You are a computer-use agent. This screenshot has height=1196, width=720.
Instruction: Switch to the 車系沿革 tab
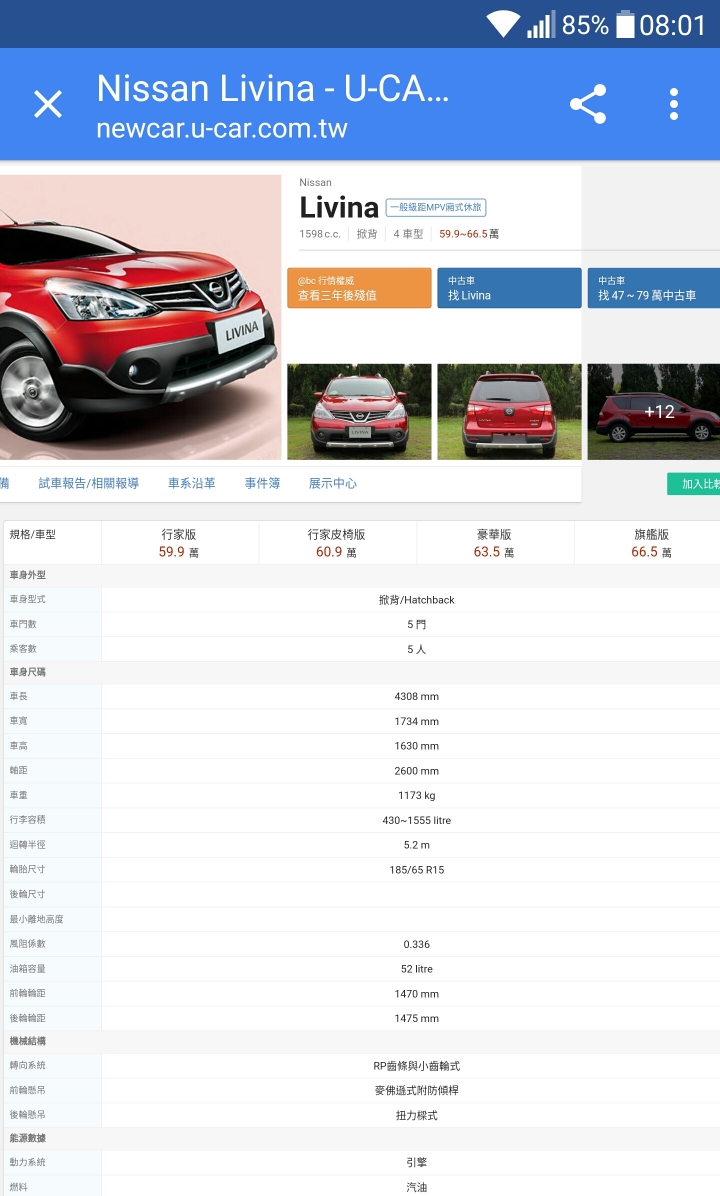[x=191, y=483]
